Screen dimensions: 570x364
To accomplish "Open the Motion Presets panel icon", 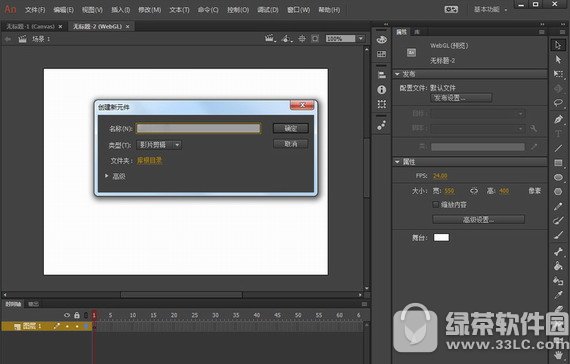I will click(381, 125).
